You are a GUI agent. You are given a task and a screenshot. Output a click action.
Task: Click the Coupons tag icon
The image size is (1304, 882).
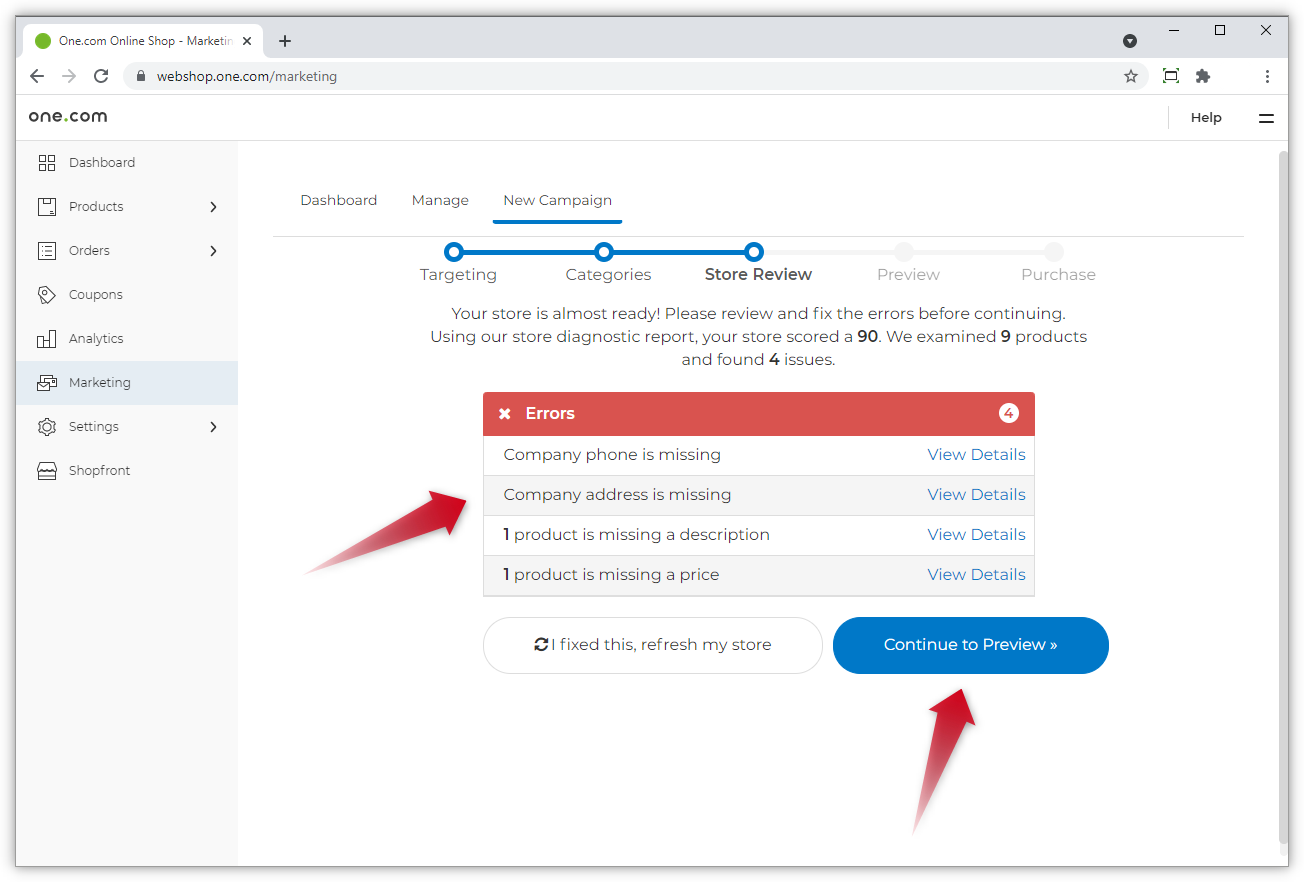pos(47,295)
